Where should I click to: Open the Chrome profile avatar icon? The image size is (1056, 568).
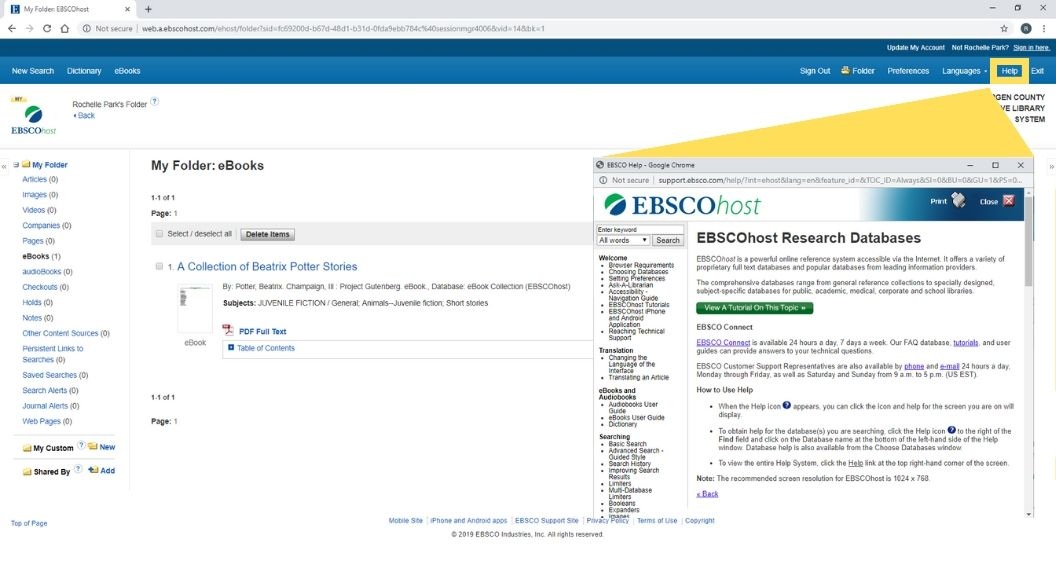pos(1026,28)
